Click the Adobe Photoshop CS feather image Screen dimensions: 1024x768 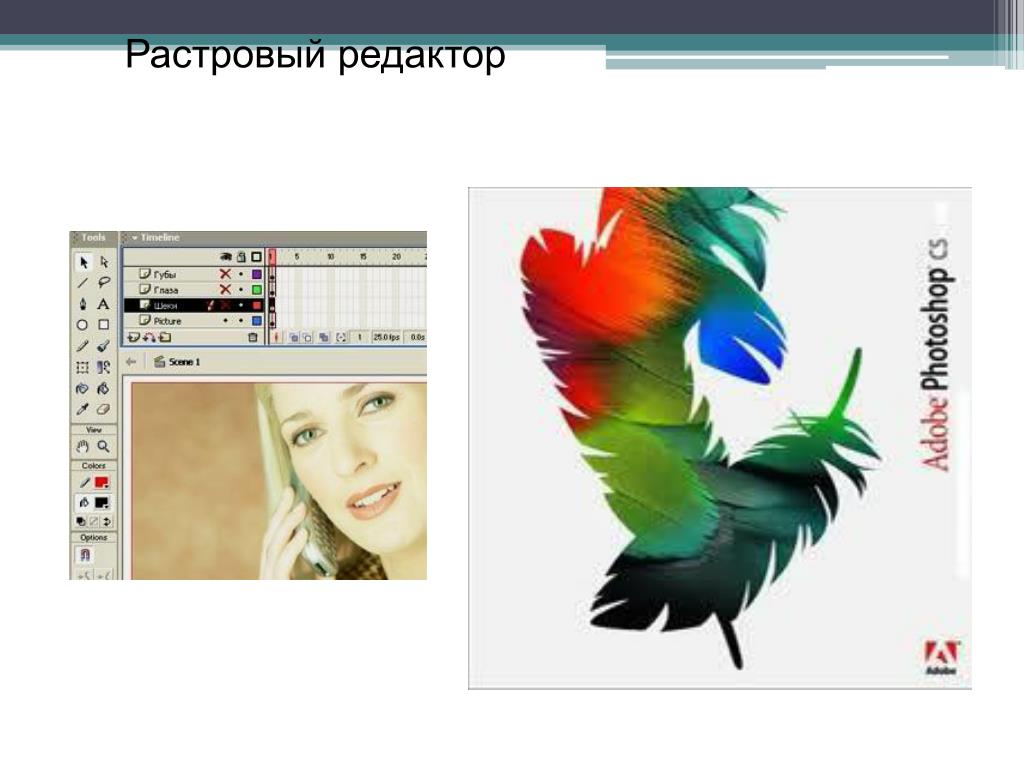(720, 438)
